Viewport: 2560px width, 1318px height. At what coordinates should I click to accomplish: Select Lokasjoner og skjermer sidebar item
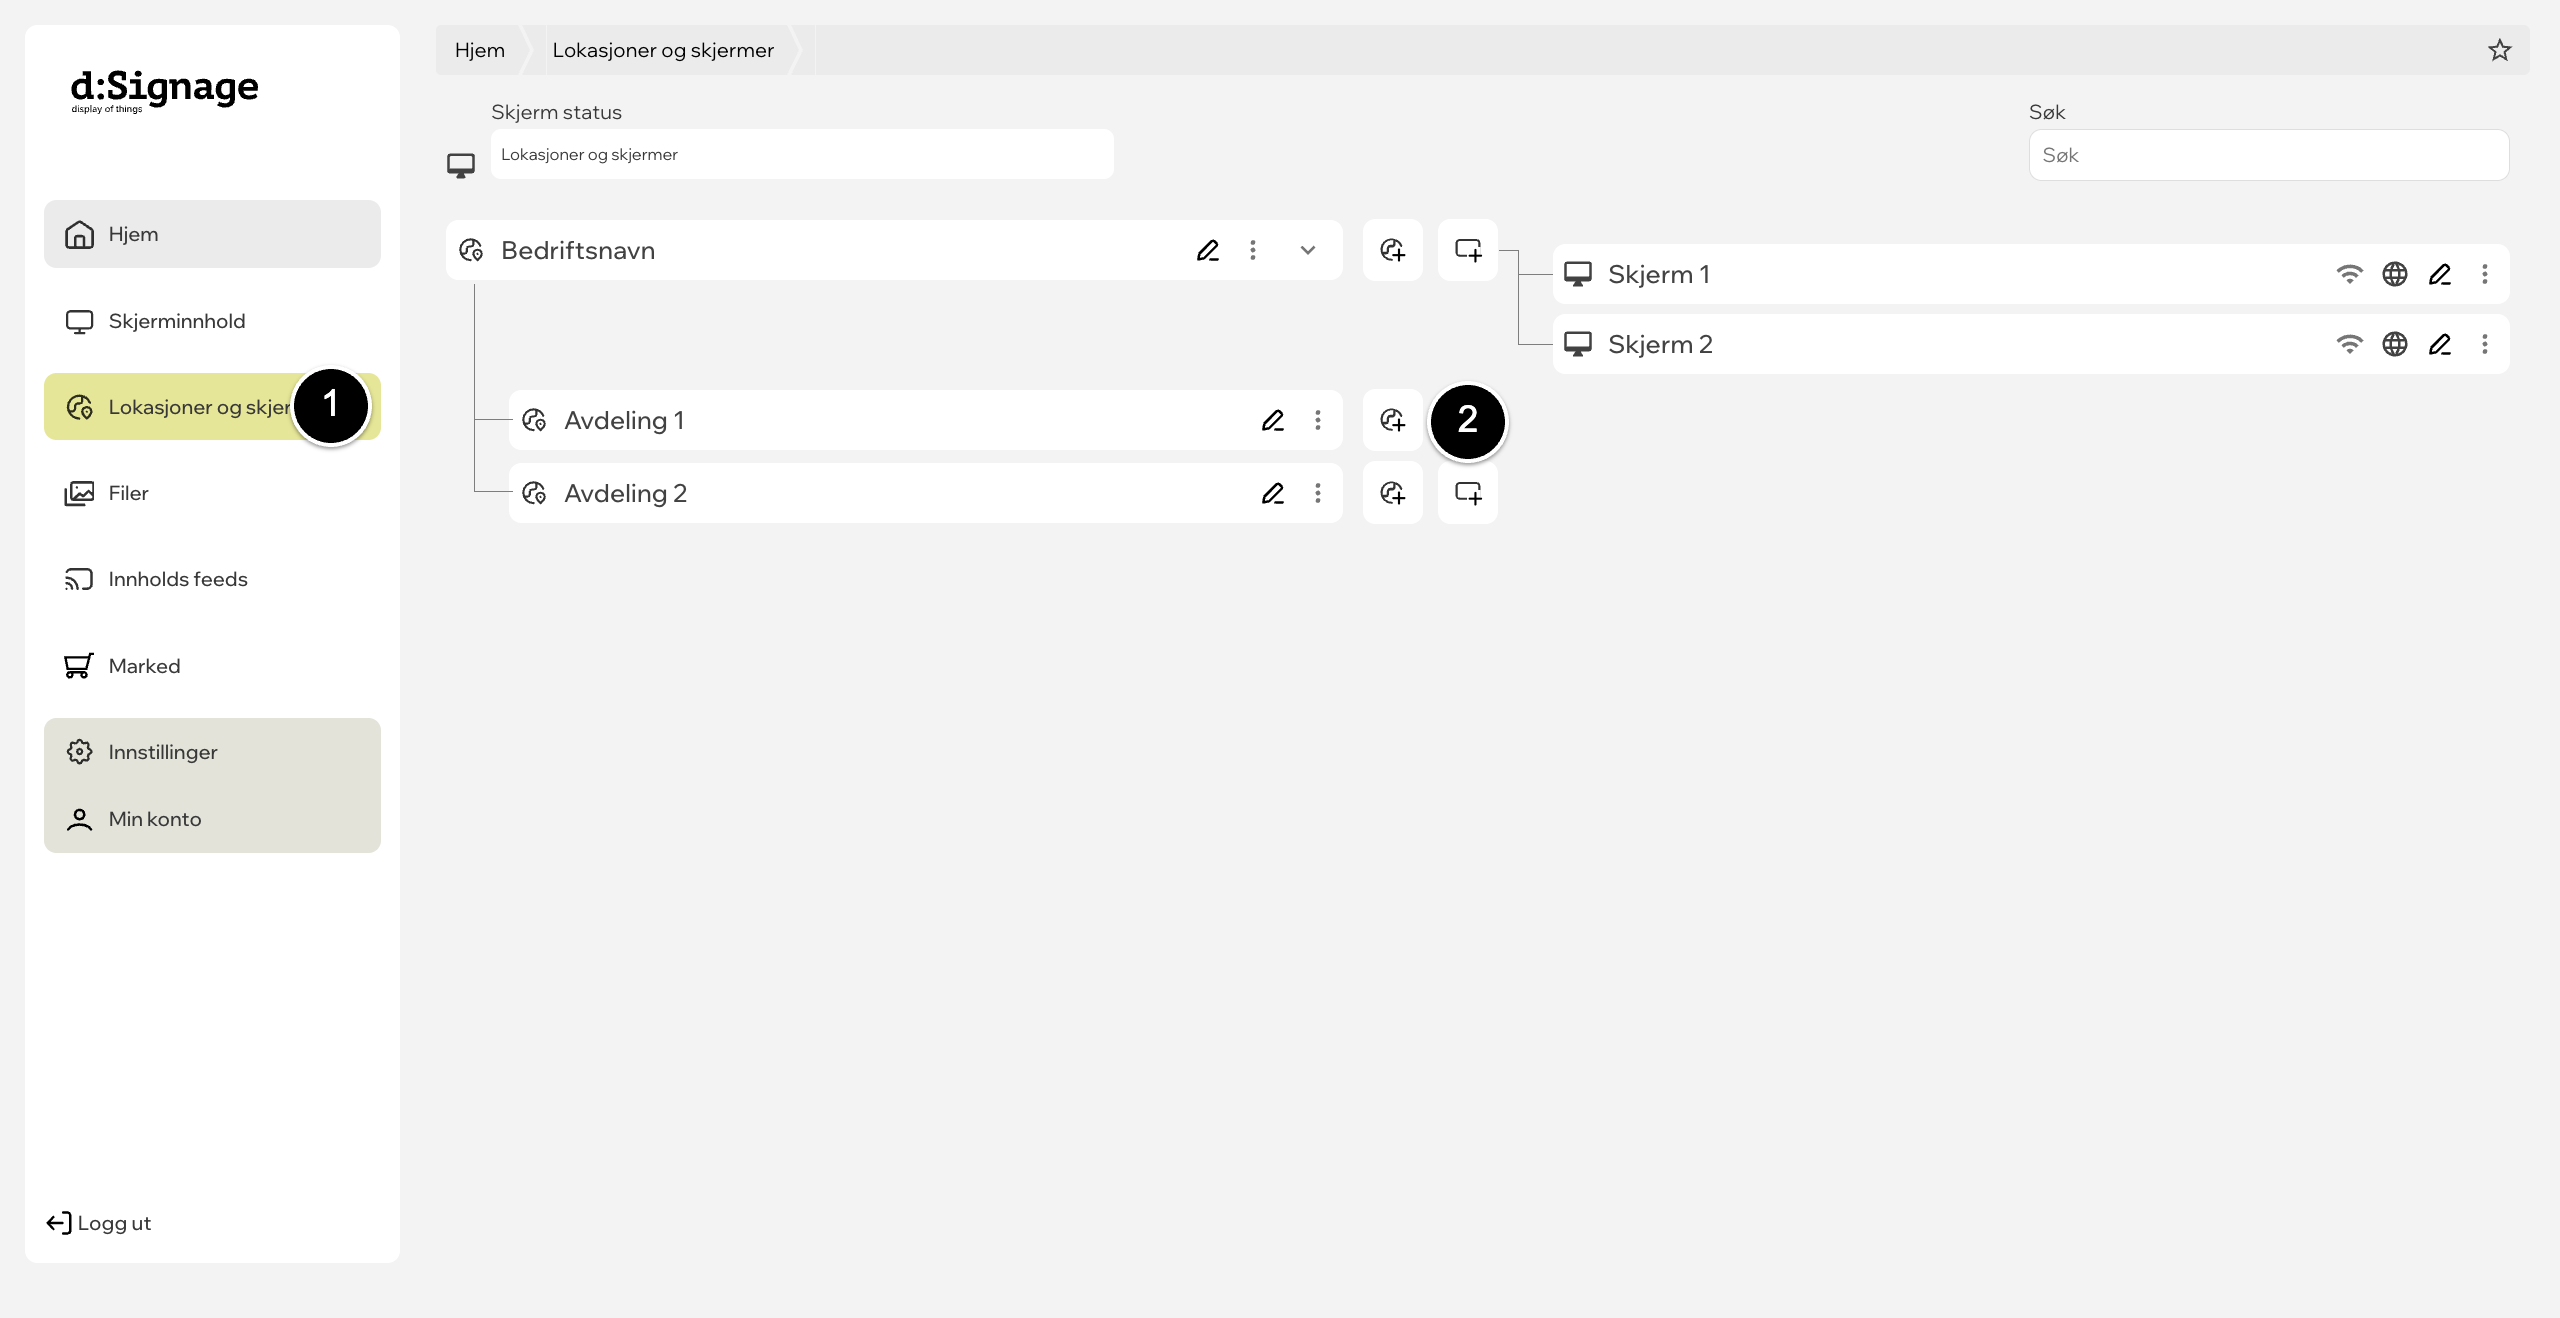click(212, 407)
